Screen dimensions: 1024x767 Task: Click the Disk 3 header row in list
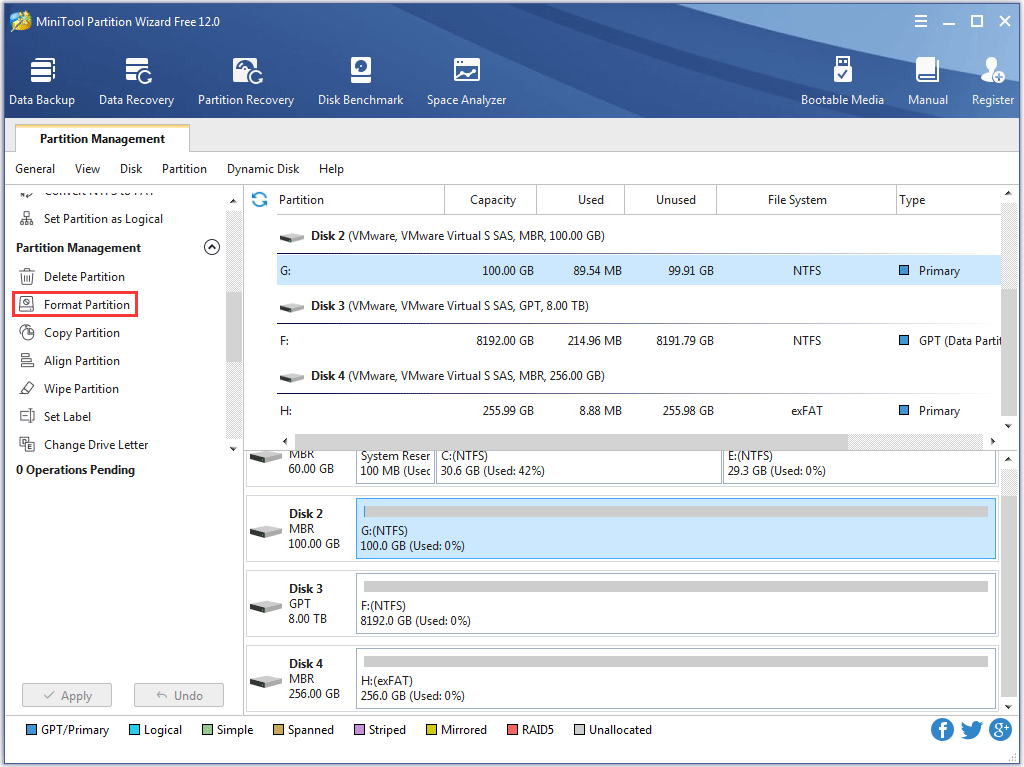(x=639, y=306)
